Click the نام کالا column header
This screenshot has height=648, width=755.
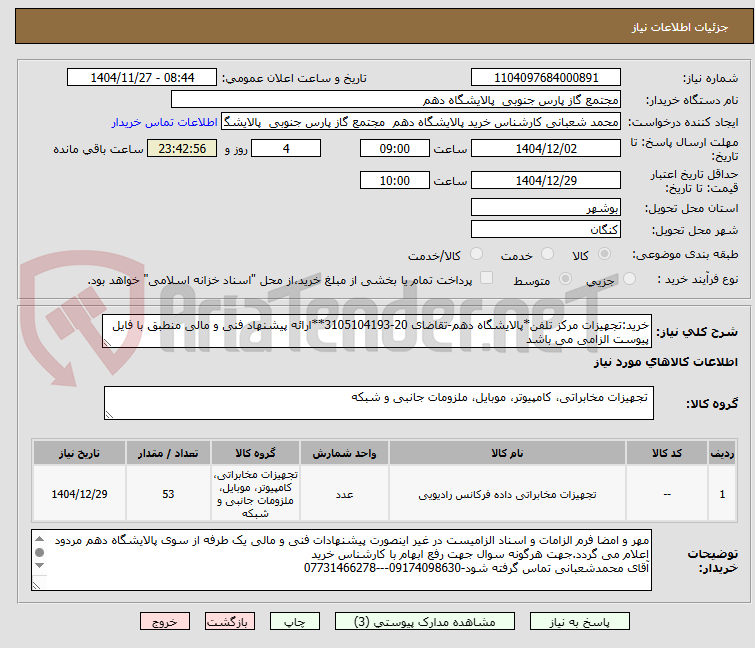point(507,453)
